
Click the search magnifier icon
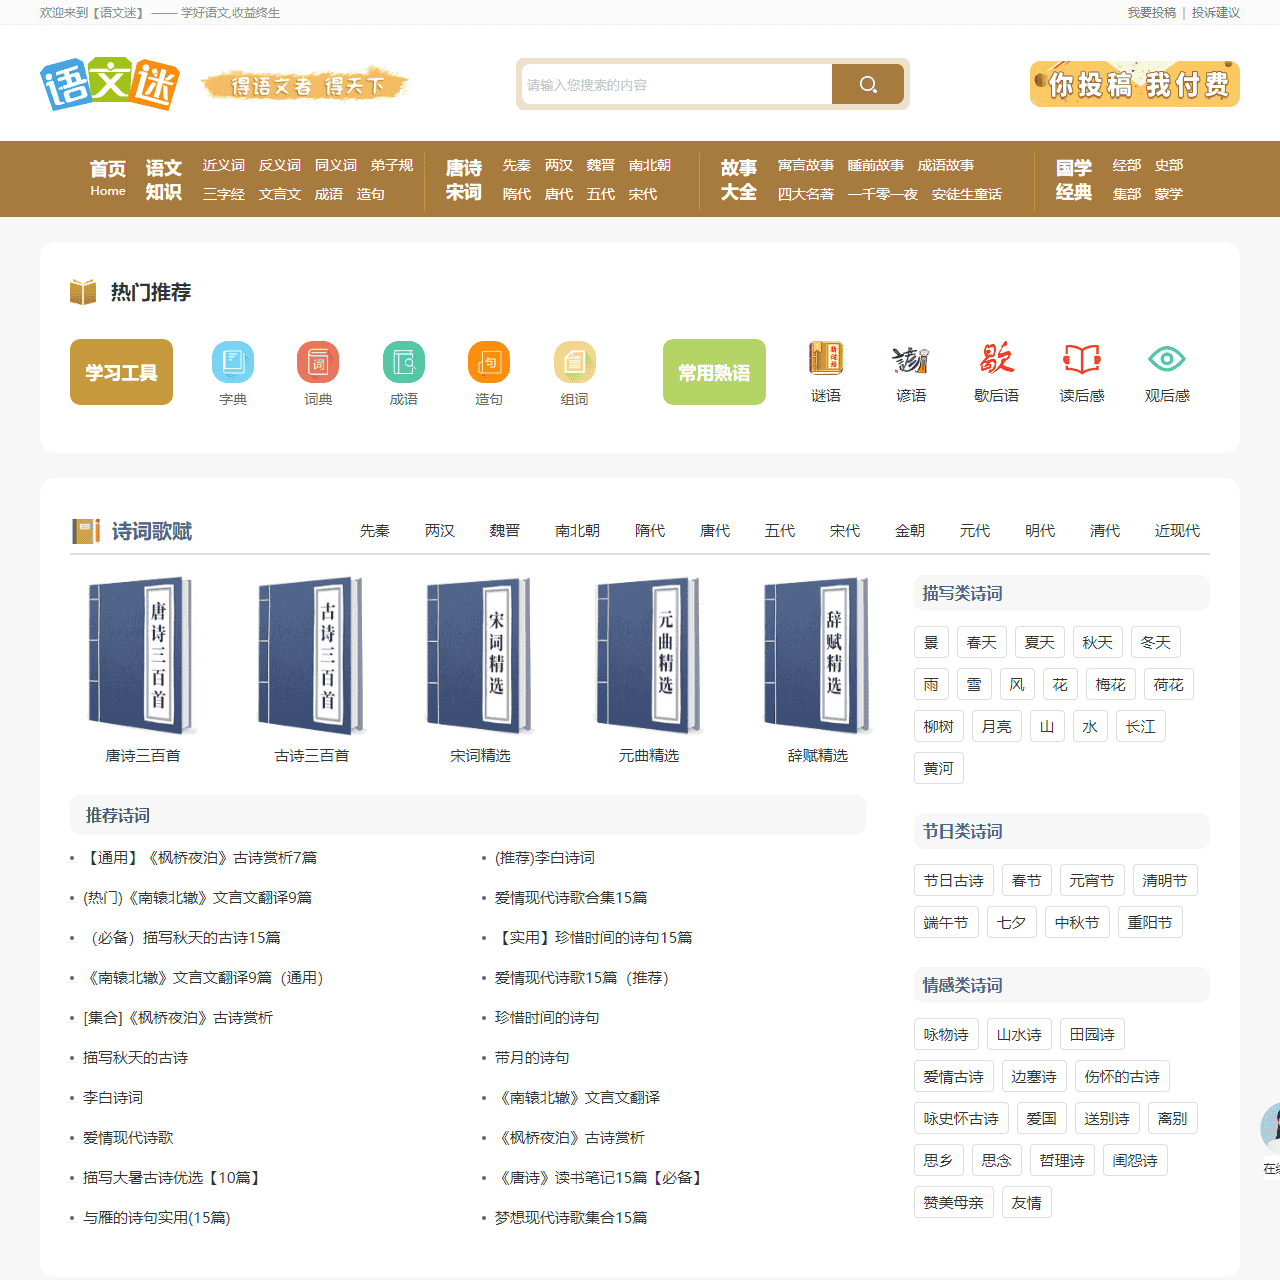[x=867, y=84]
